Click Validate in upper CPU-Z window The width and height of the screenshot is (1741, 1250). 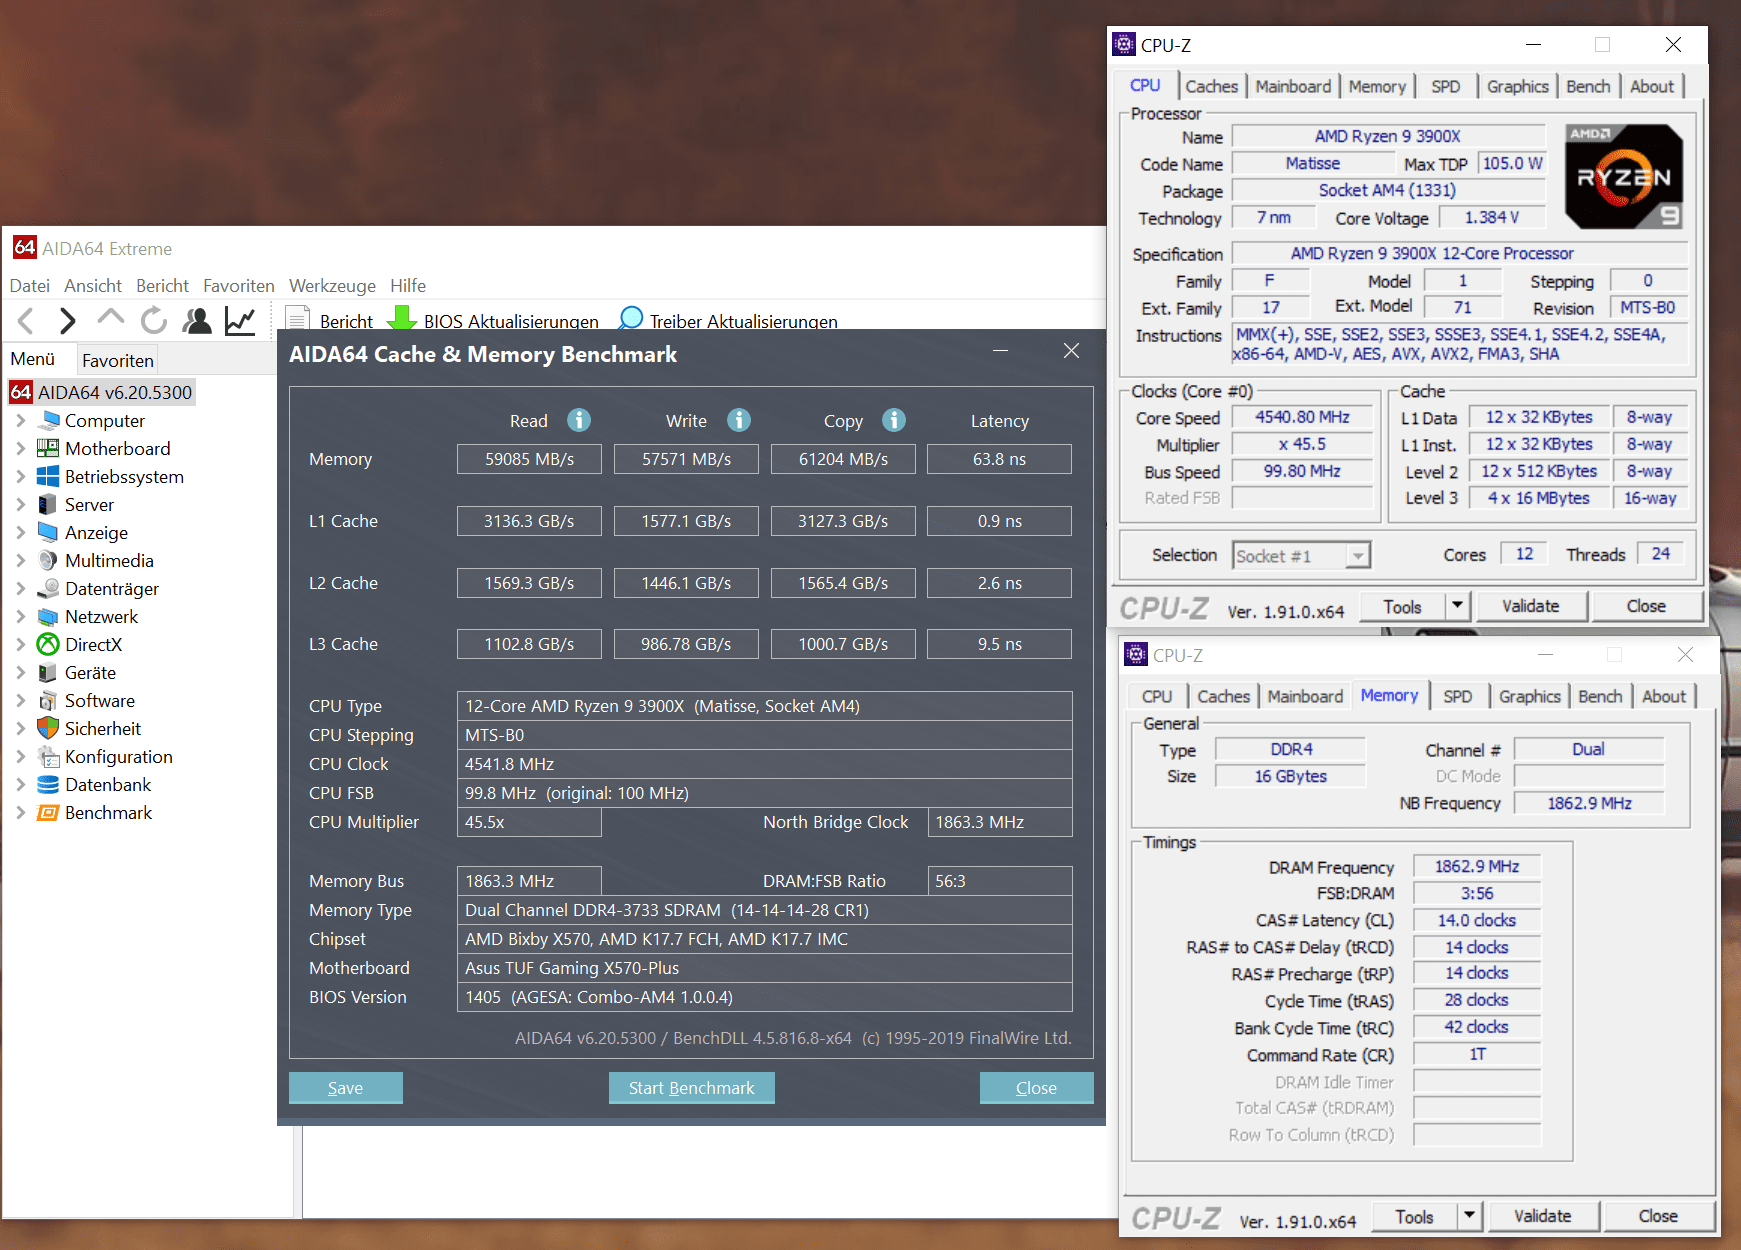coord(1530,606)
